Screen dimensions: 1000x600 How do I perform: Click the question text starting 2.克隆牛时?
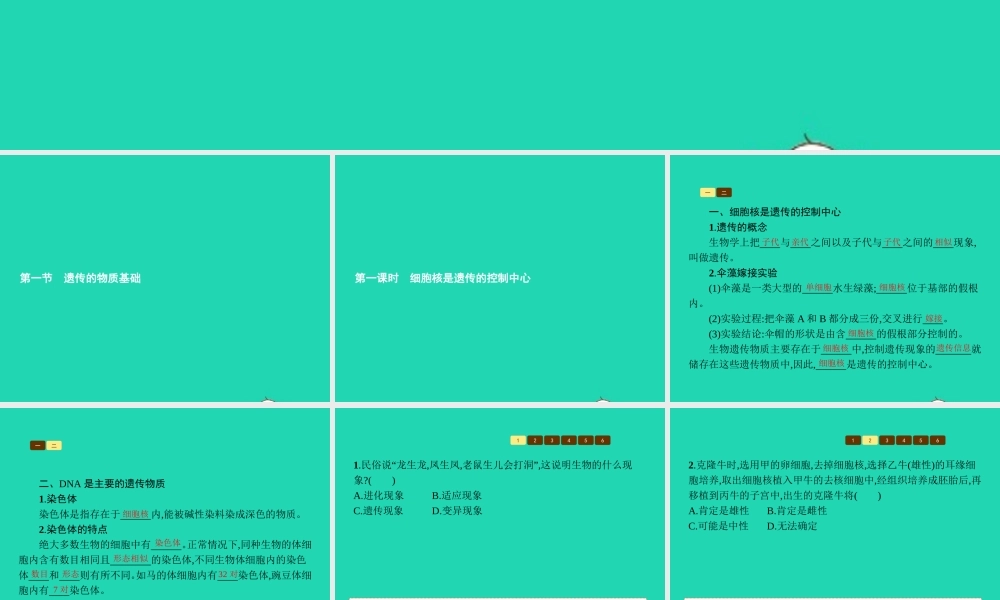coord(835,480)
